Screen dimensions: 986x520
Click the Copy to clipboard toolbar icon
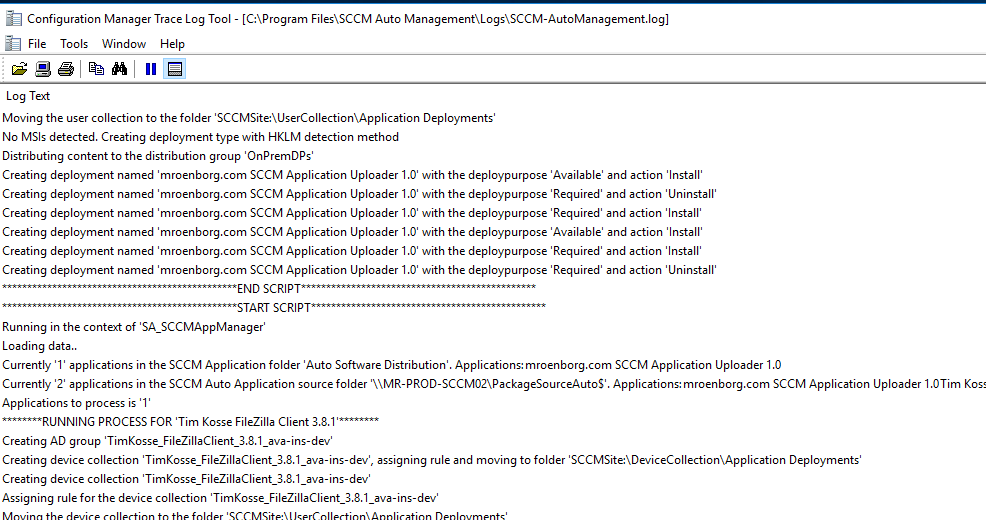pyautogui.click(x=96, y=69)
